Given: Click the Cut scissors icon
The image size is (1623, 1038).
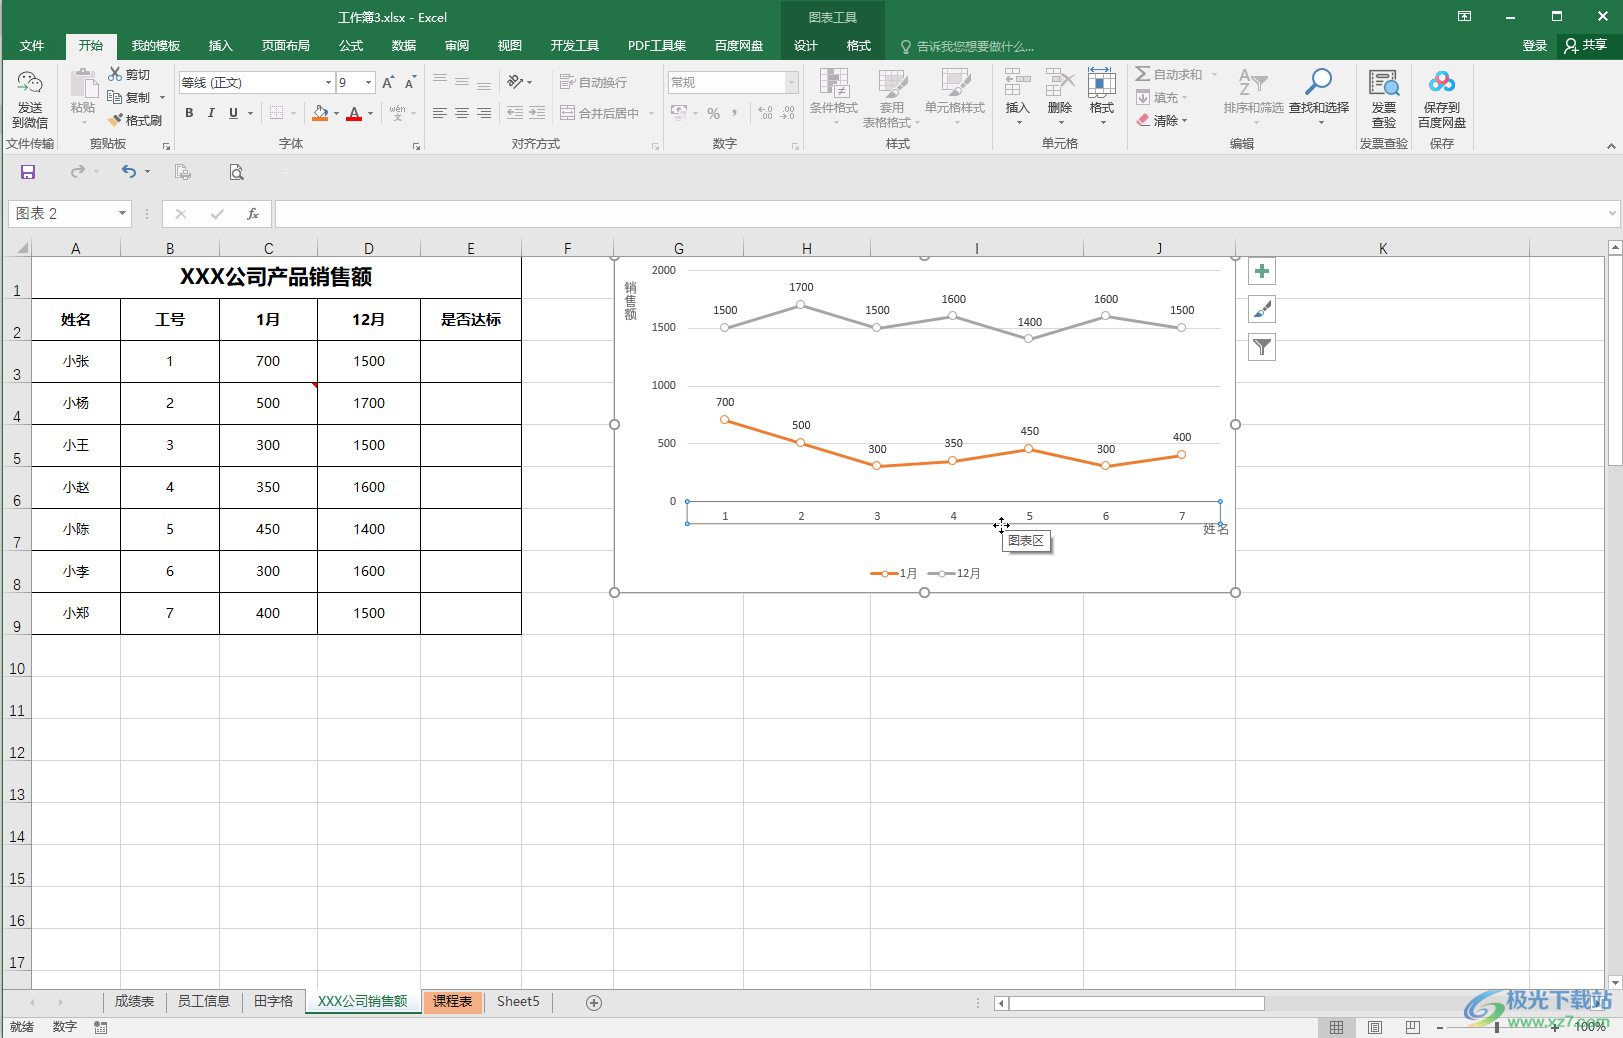Looking at the screenshot, I should (116, 74).
